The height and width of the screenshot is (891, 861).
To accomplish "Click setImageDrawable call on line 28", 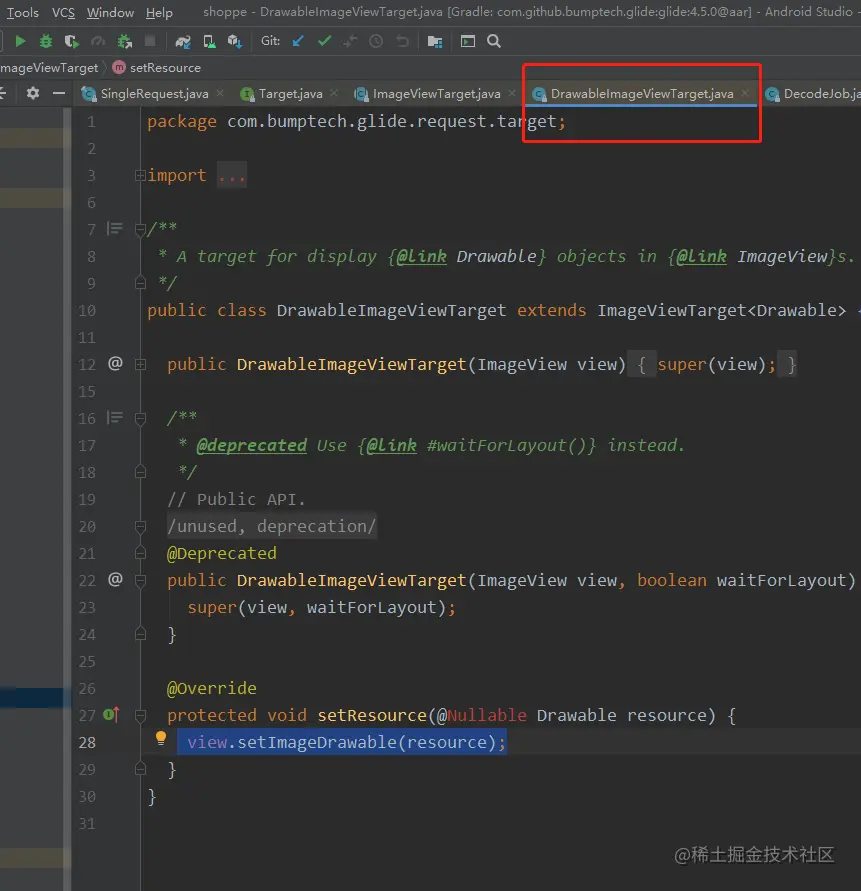I will pos(317,742).
